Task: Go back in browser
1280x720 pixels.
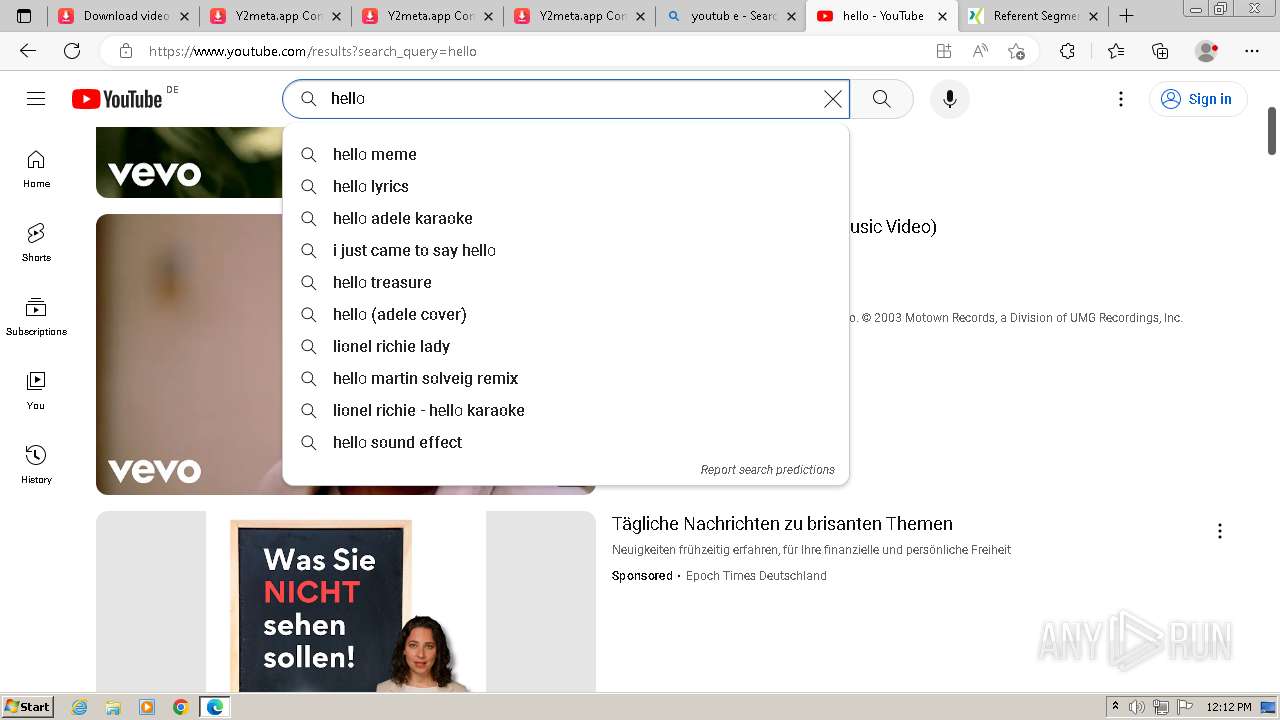Action: pos(28,51)
